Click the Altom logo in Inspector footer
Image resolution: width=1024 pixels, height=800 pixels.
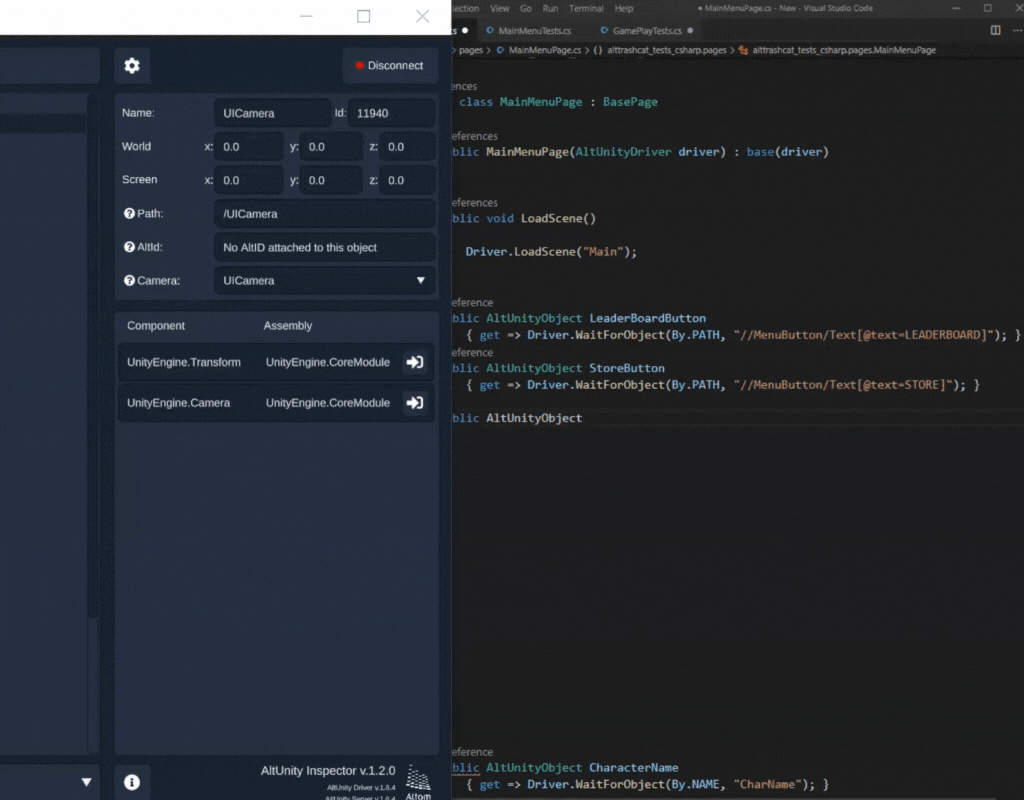[418, 782]
